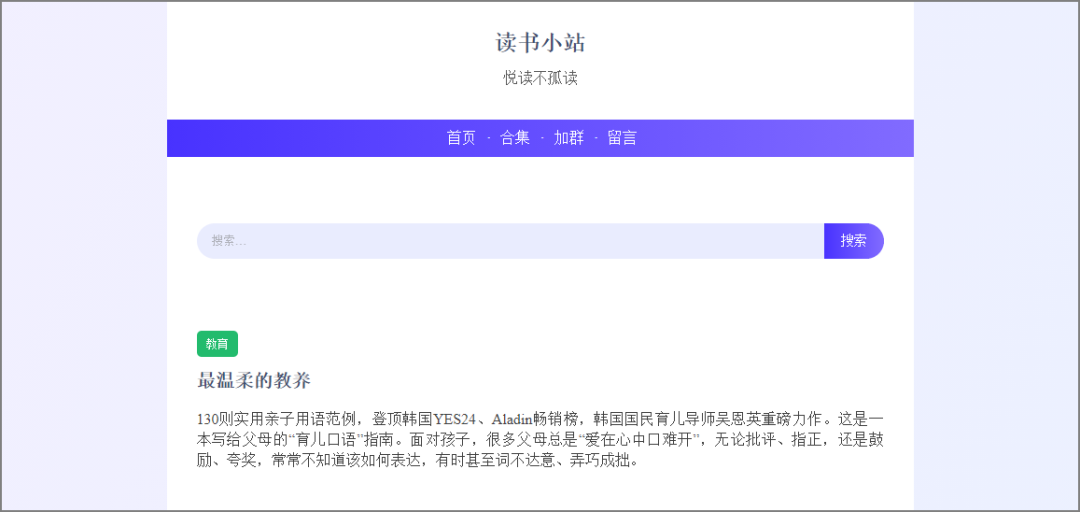Focus the 搜索 text input field

[x=510, y=241]
